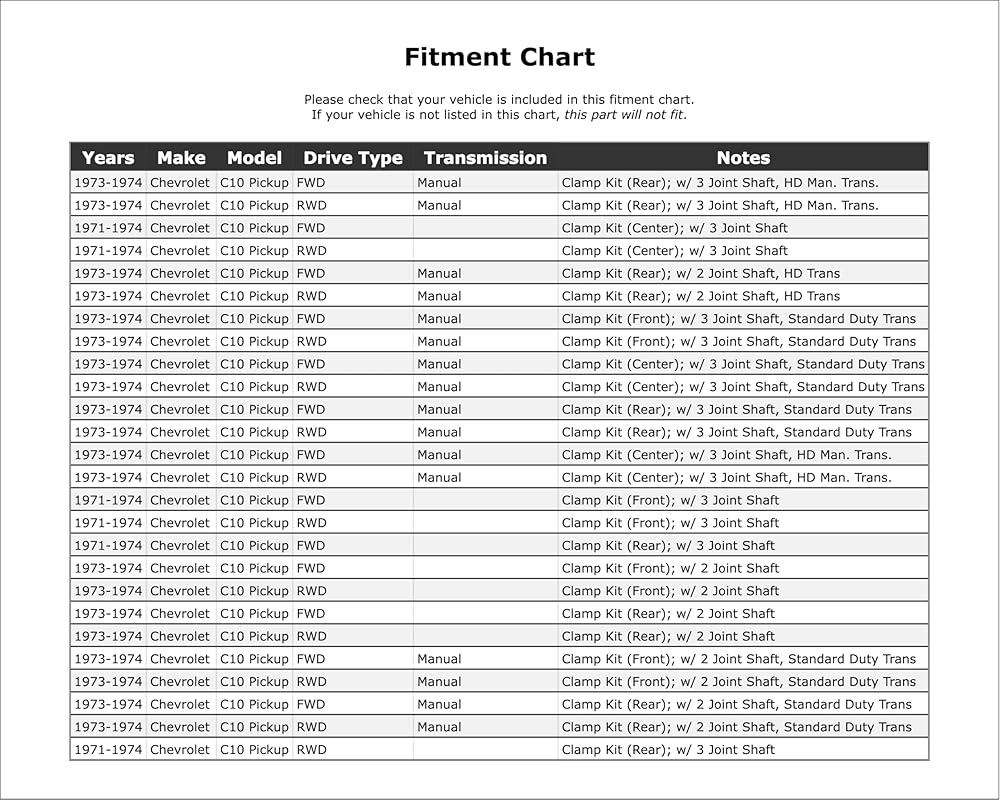Click the Clamp Kit (Center); w/ 3 Joint Shaft, Standard Duty Trans note in the RWD row
This screenshot has width=1000, height=800.
[743, 387]
